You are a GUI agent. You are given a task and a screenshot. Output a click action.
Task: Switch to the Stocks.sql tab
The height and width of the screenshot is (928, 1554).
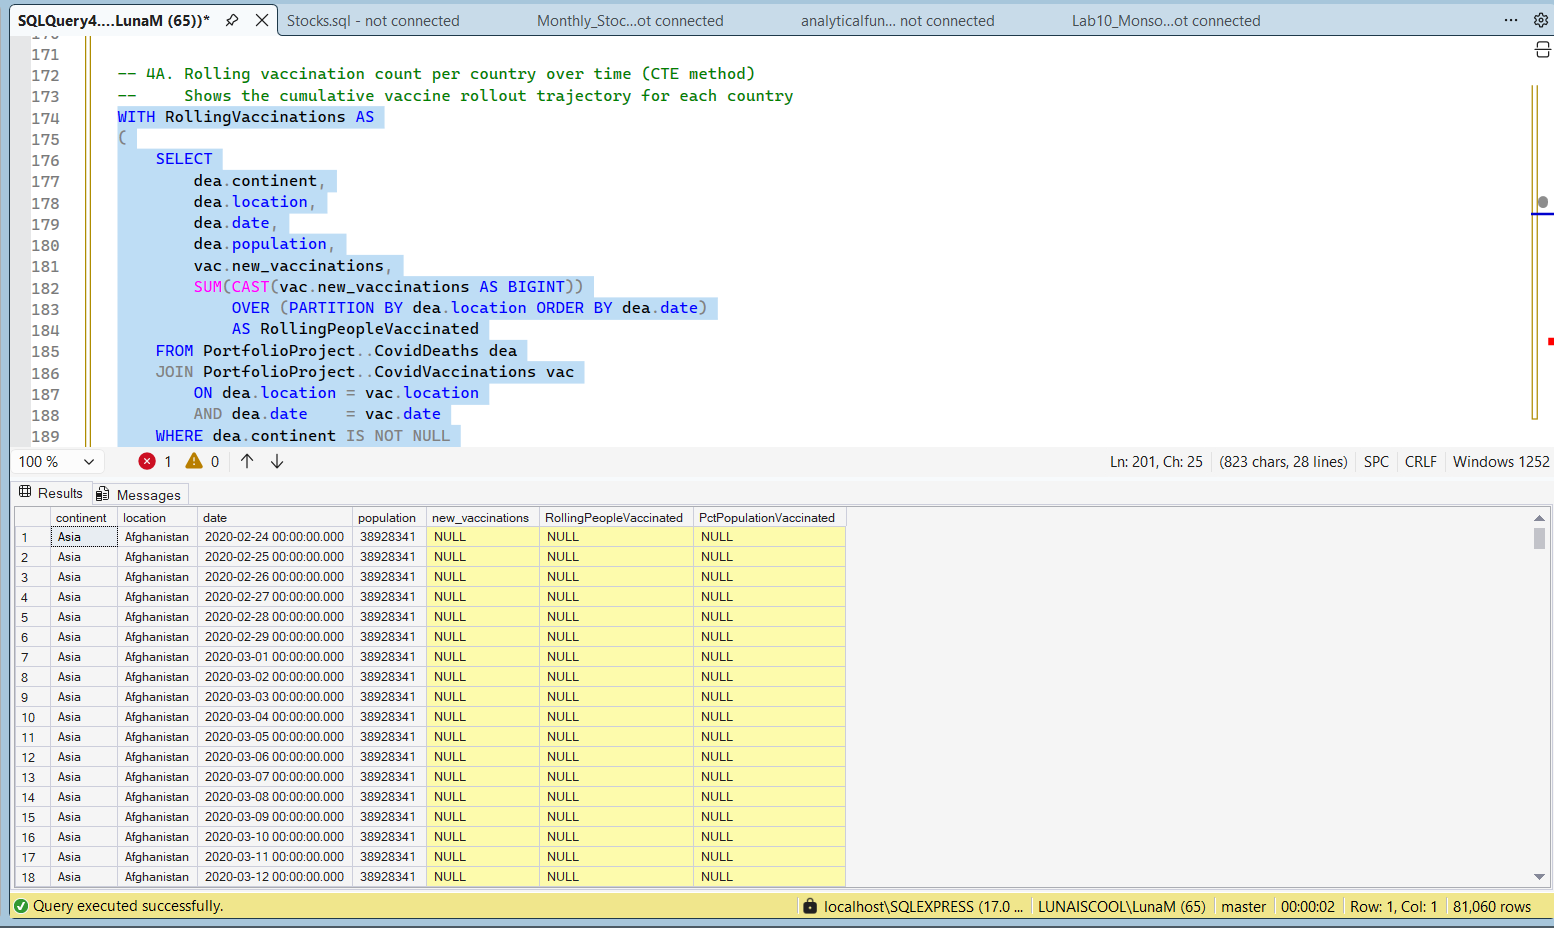click(x=373, y=21)
